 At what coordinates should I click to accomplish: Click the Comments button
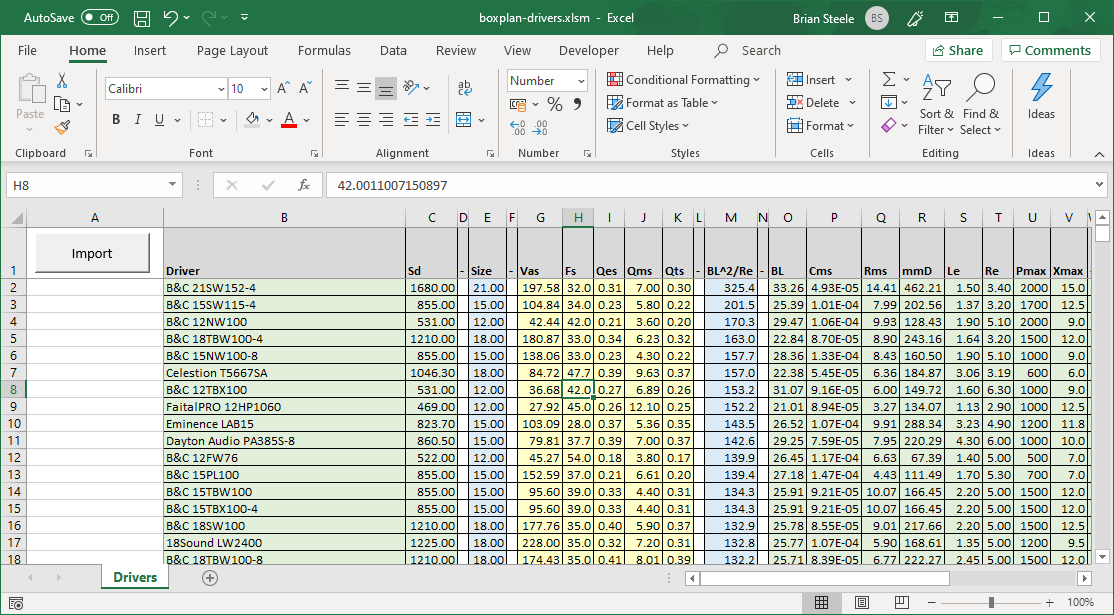1050,50
